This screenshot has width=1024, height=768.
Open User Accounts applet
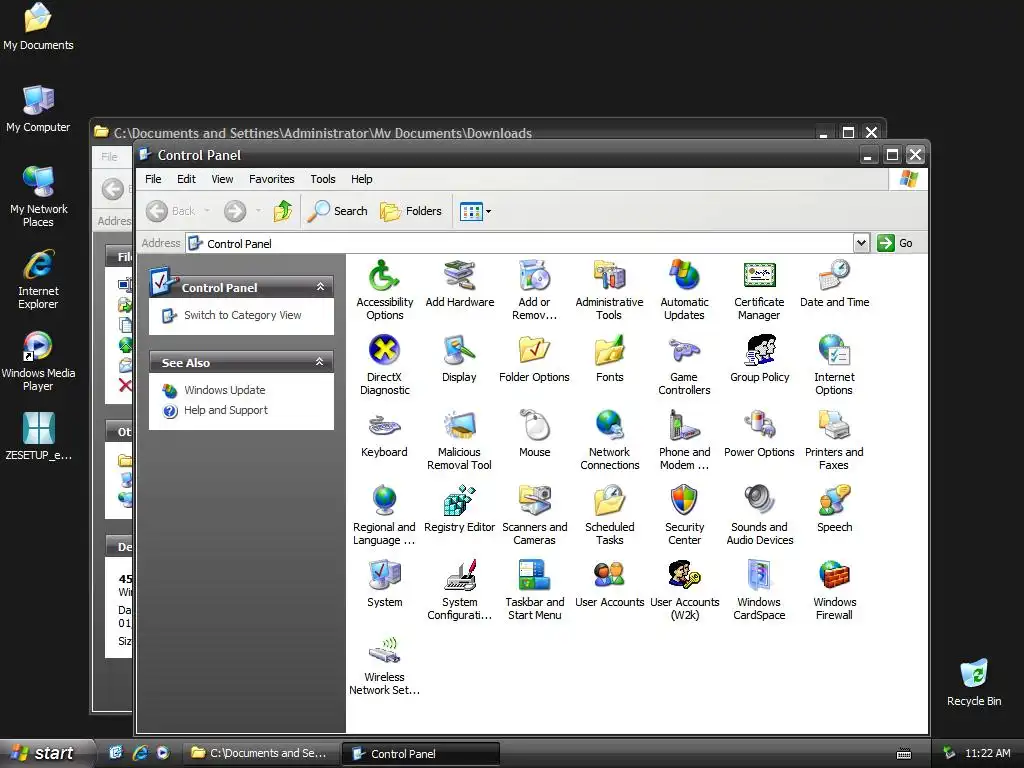click(x=609, y=584)
